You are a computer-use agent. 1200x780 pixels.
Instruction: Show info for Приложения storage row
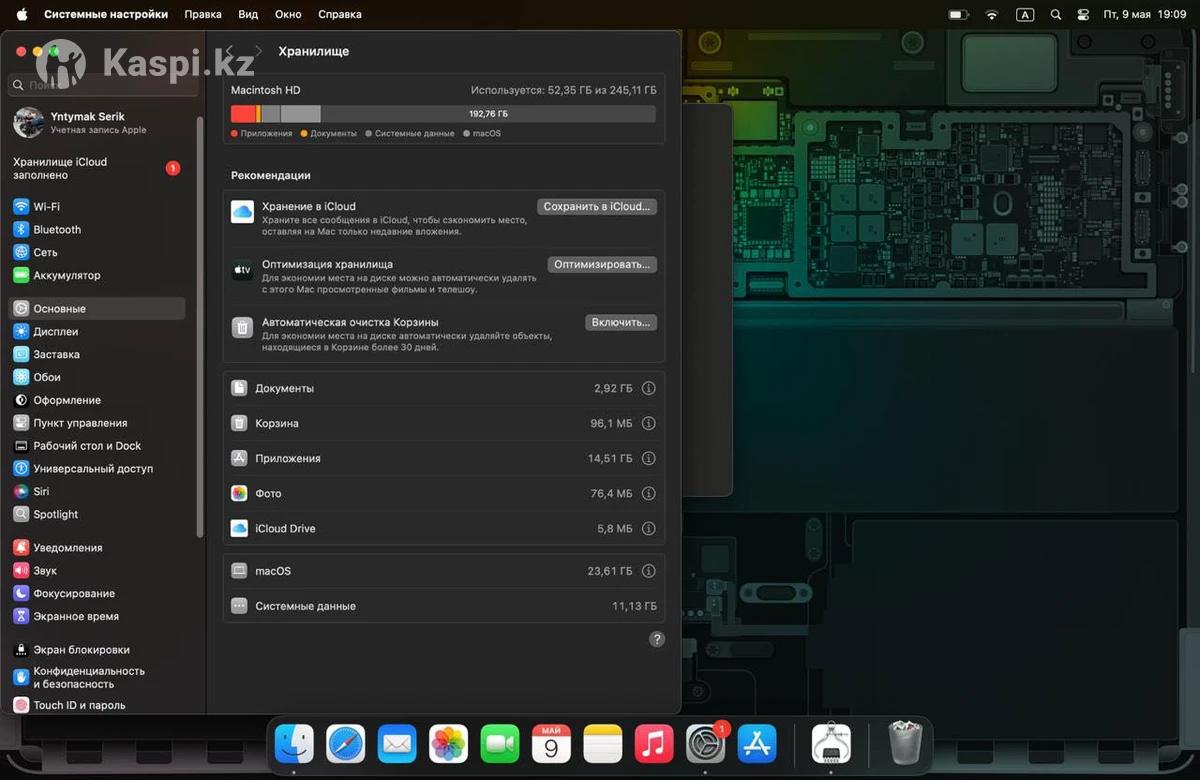tap(648, 458)
